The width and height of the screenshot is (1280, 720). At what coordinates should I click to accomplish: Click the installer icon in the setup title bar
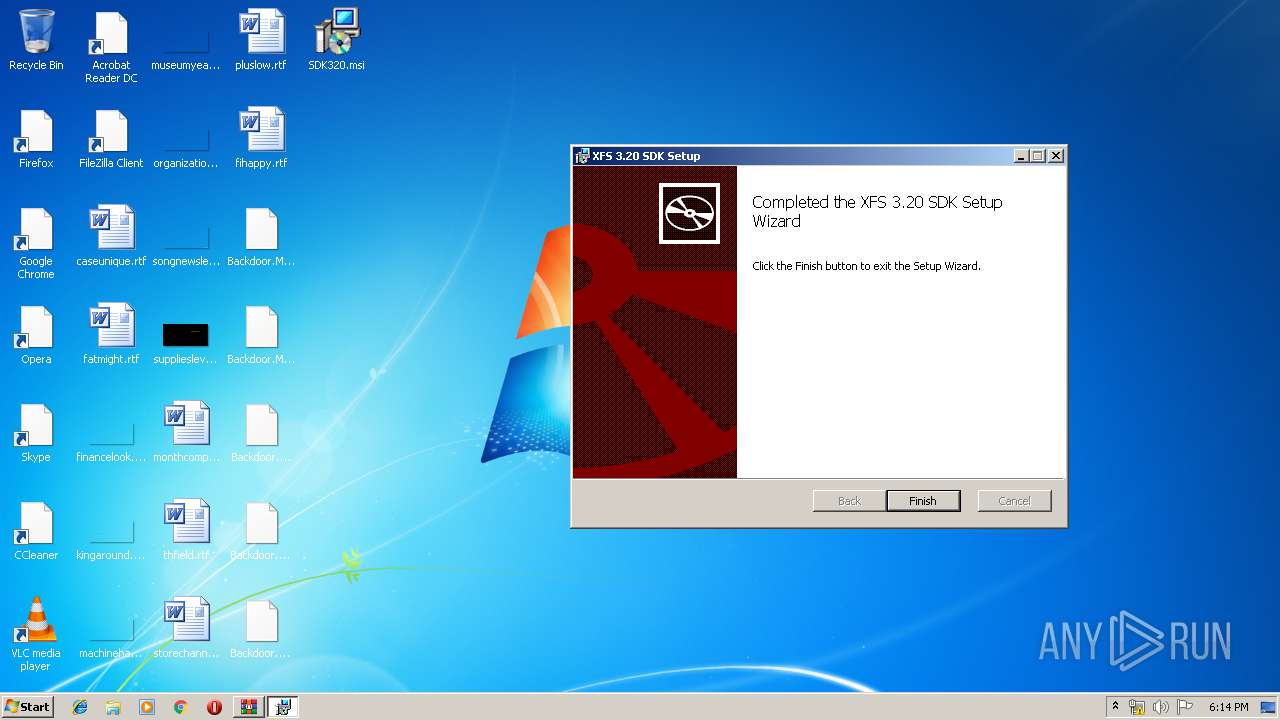coord(582,156)
